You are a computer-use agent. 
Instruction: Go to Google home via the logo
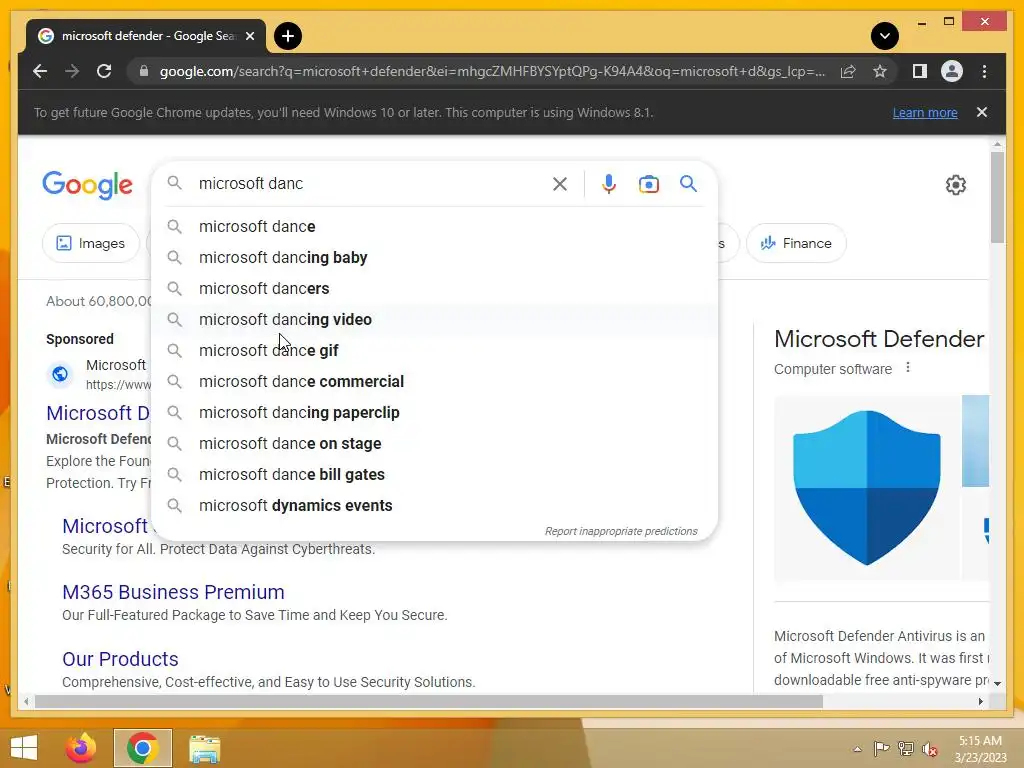88,185
